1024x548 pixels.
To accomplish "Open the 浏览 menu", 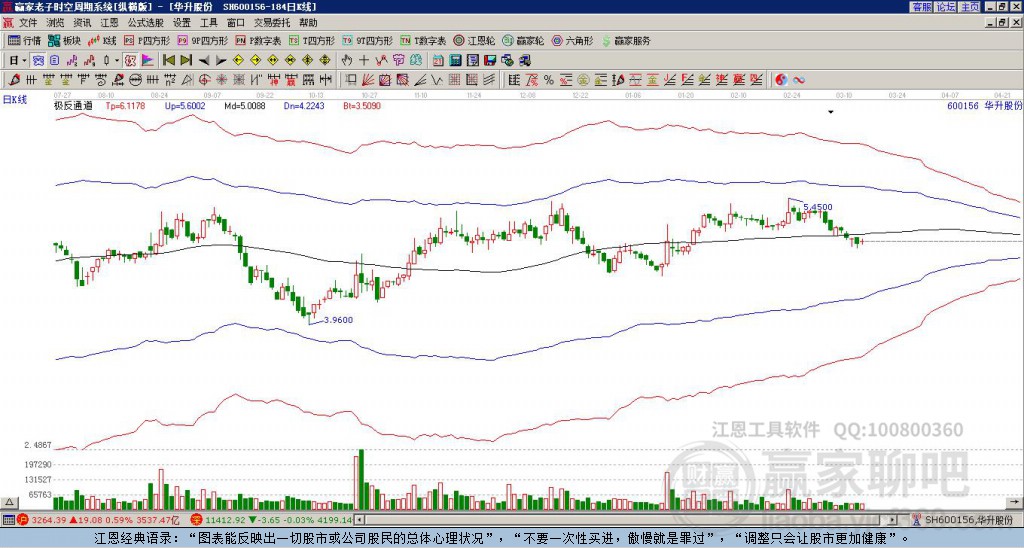I will (55, 23).
